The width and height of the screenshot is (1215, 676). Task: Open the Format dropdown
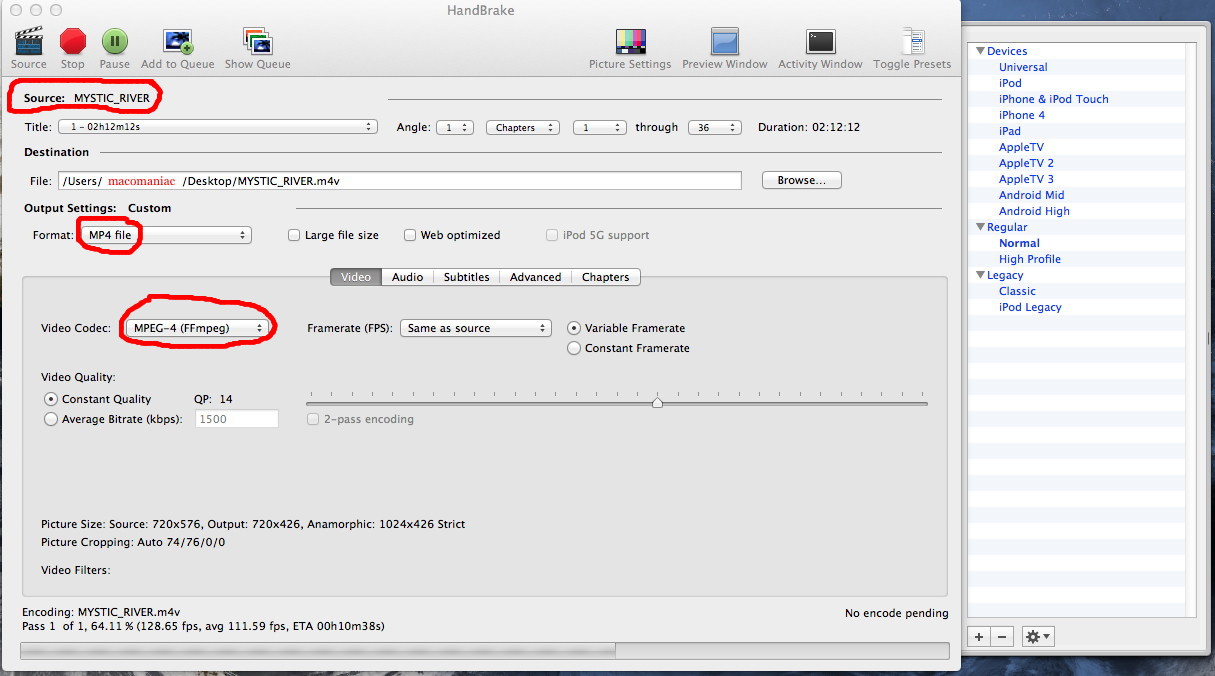coord(165,235)
